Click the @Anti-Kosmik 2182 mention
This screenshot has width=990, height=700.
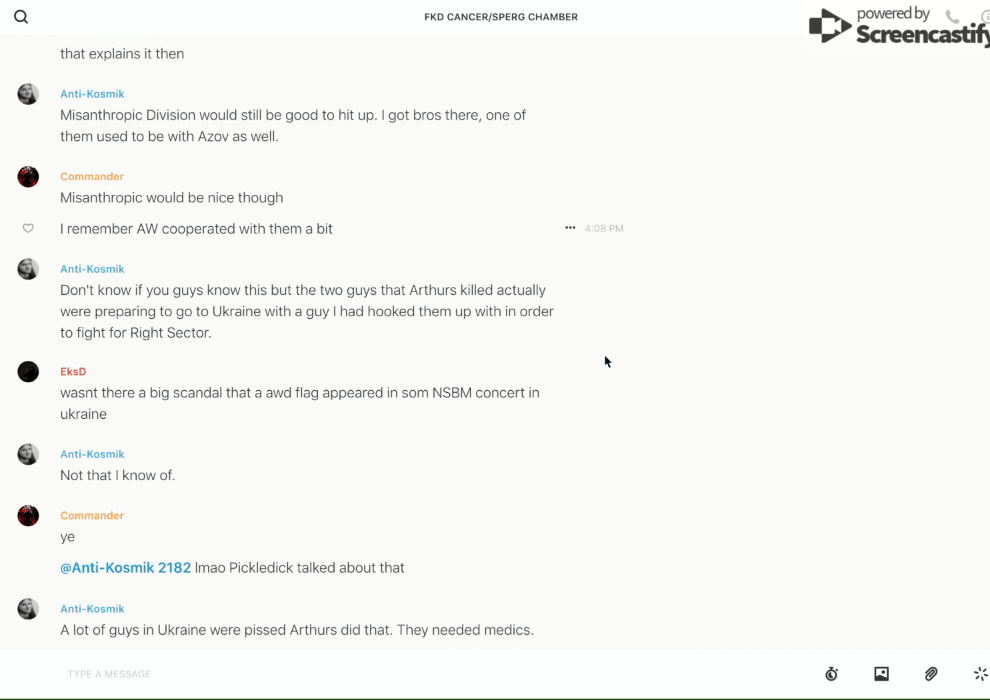125,568
